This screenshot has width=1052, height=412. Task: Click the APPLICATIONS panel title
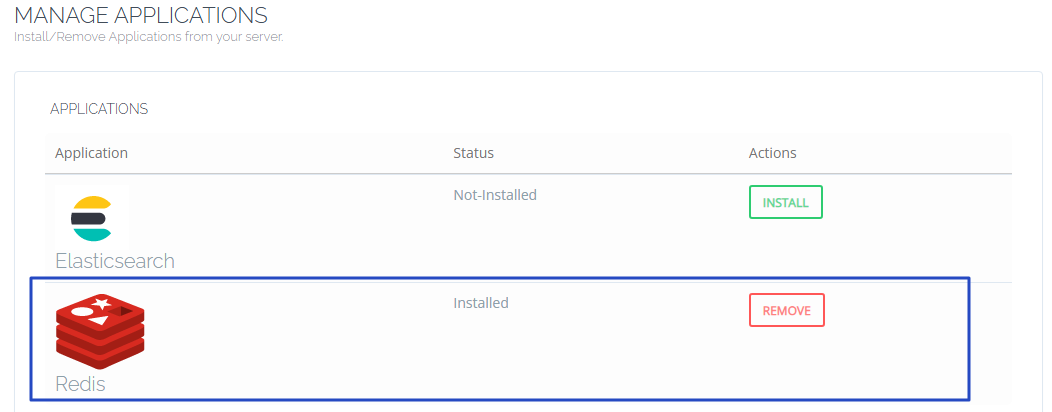click(99, 109)
